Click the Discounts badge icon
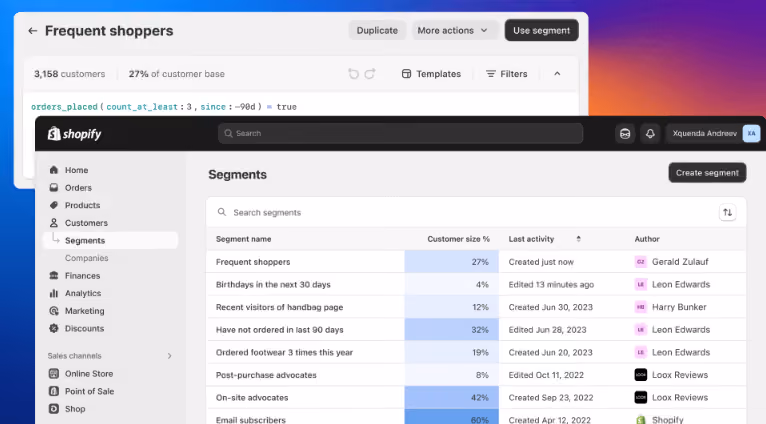Screen dimensions: 766x424 point(54,328)
